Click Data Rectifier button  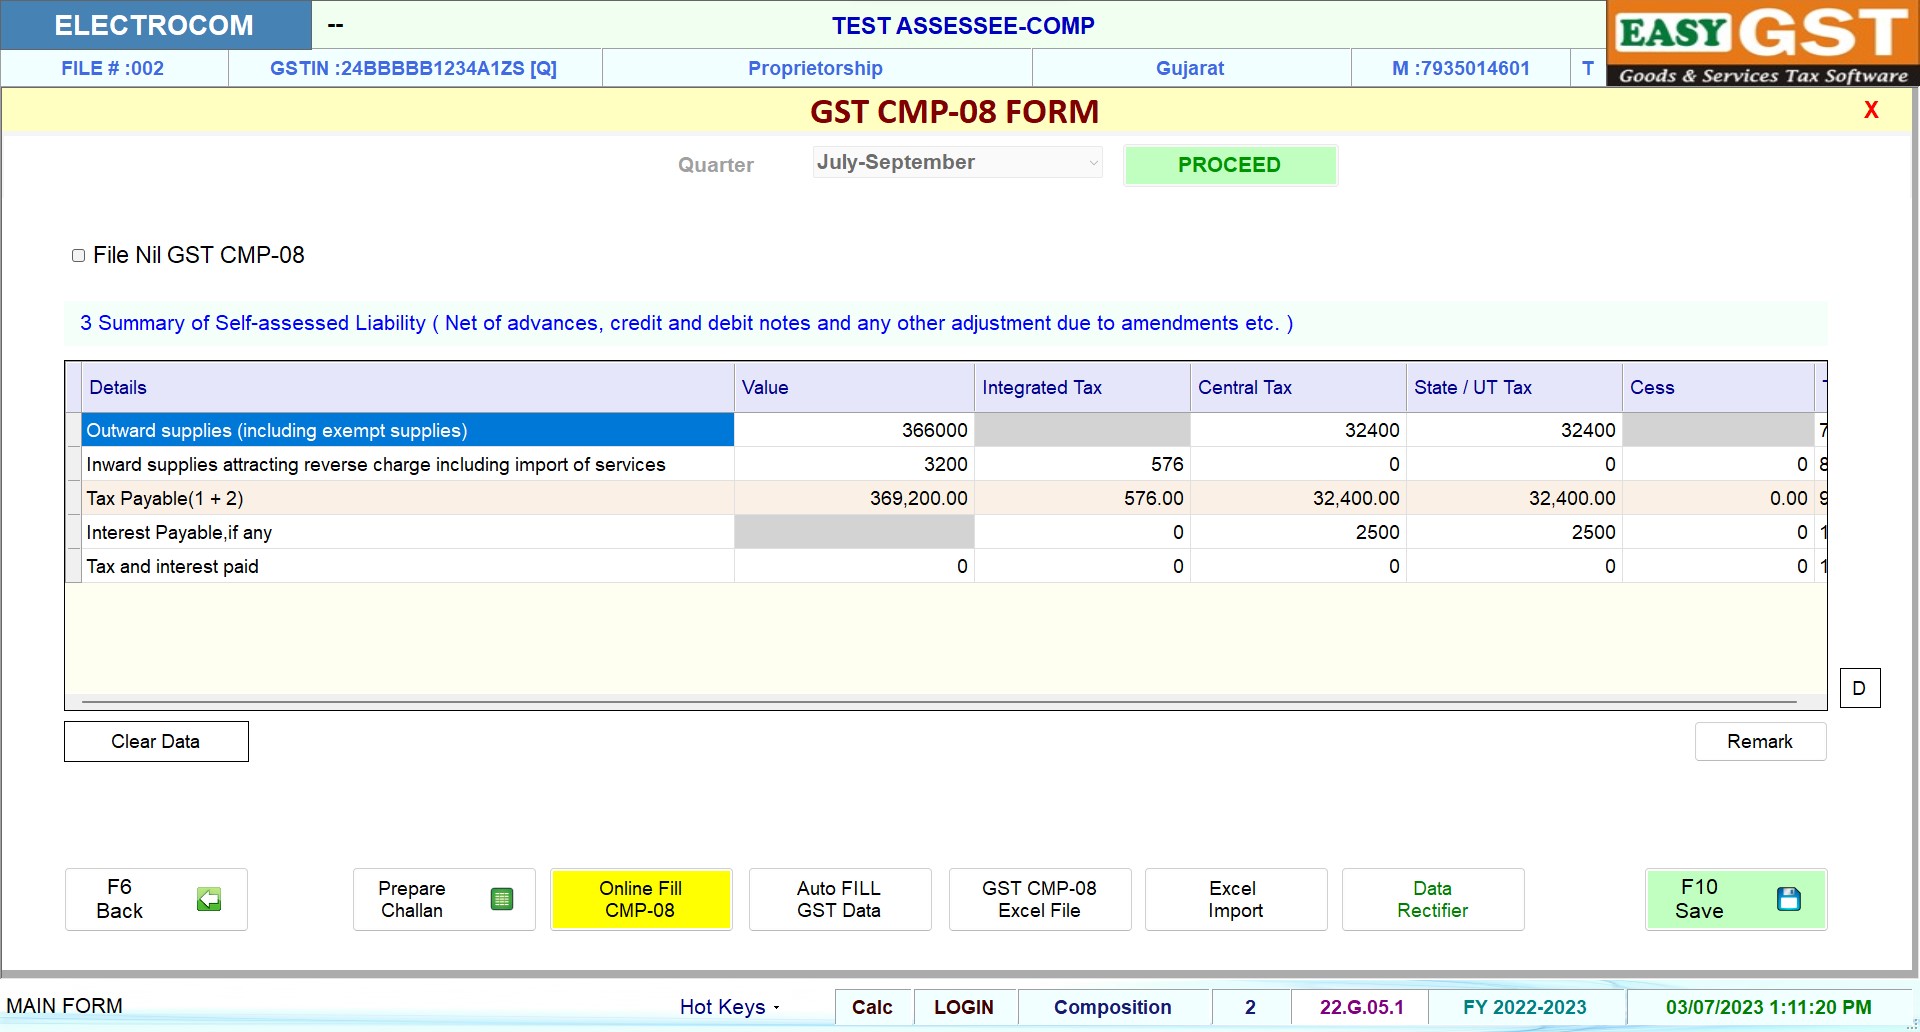[1432, 899]
